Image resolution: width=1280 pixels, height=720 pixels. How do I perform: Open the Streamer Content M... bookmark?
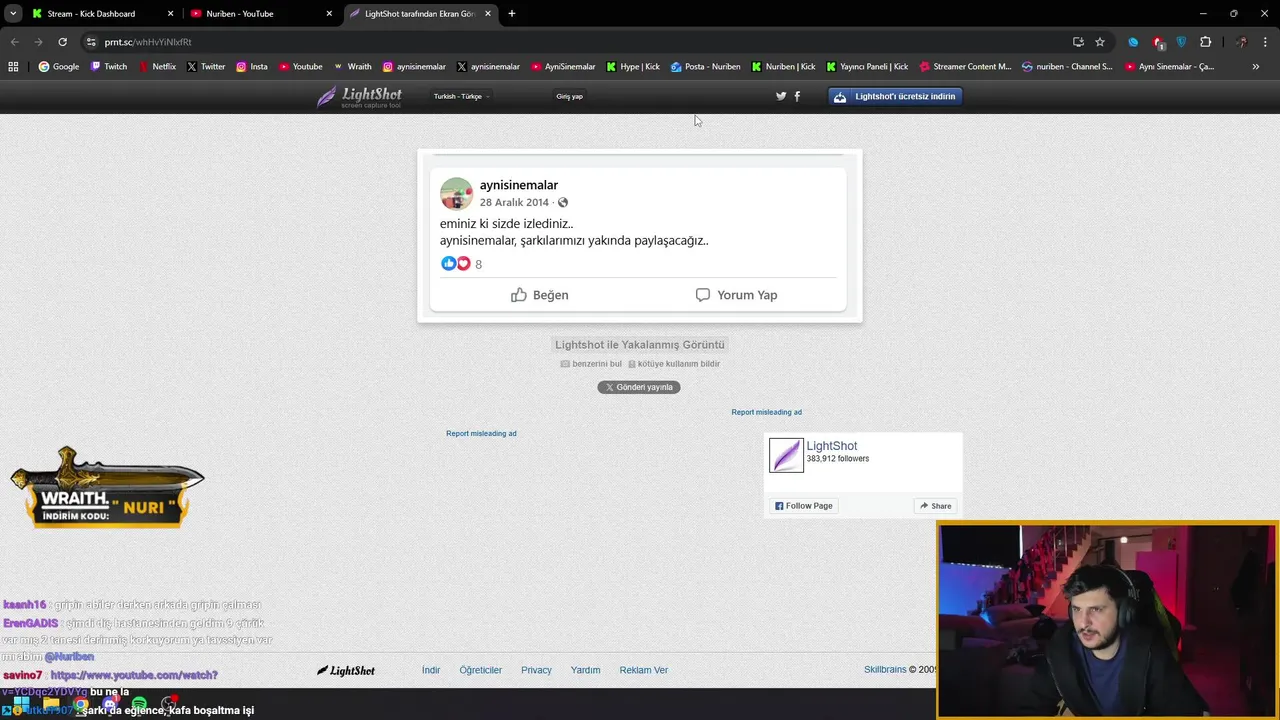click(965, 67)
